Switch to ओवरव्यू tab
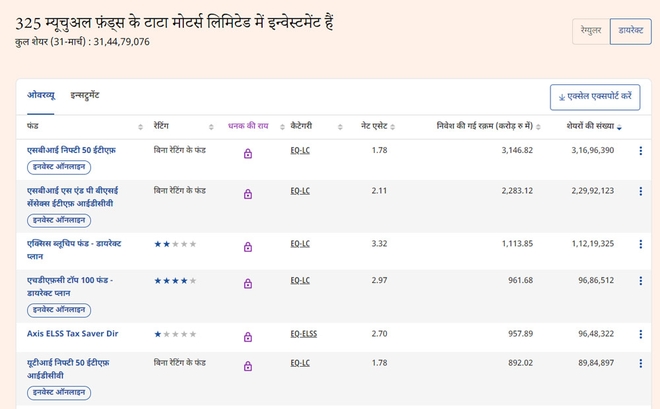660x409 pixels. coord(41,95)
